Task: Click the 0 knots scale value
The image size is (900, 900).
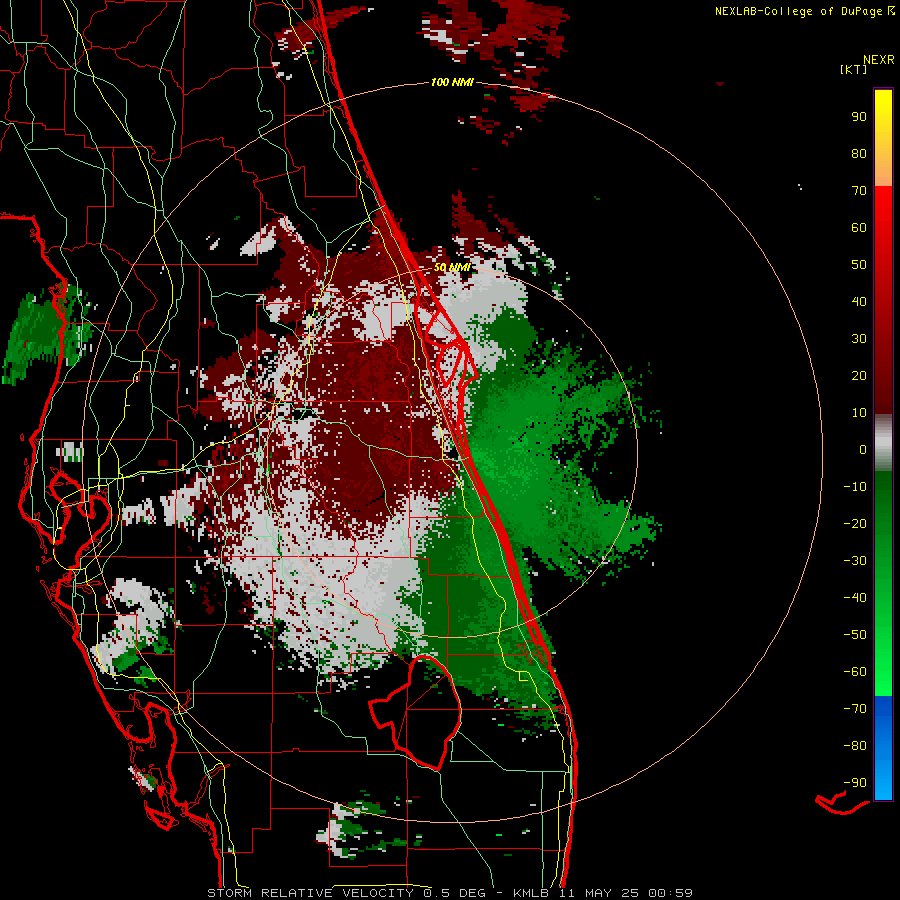Action: [x=863, y=449]
